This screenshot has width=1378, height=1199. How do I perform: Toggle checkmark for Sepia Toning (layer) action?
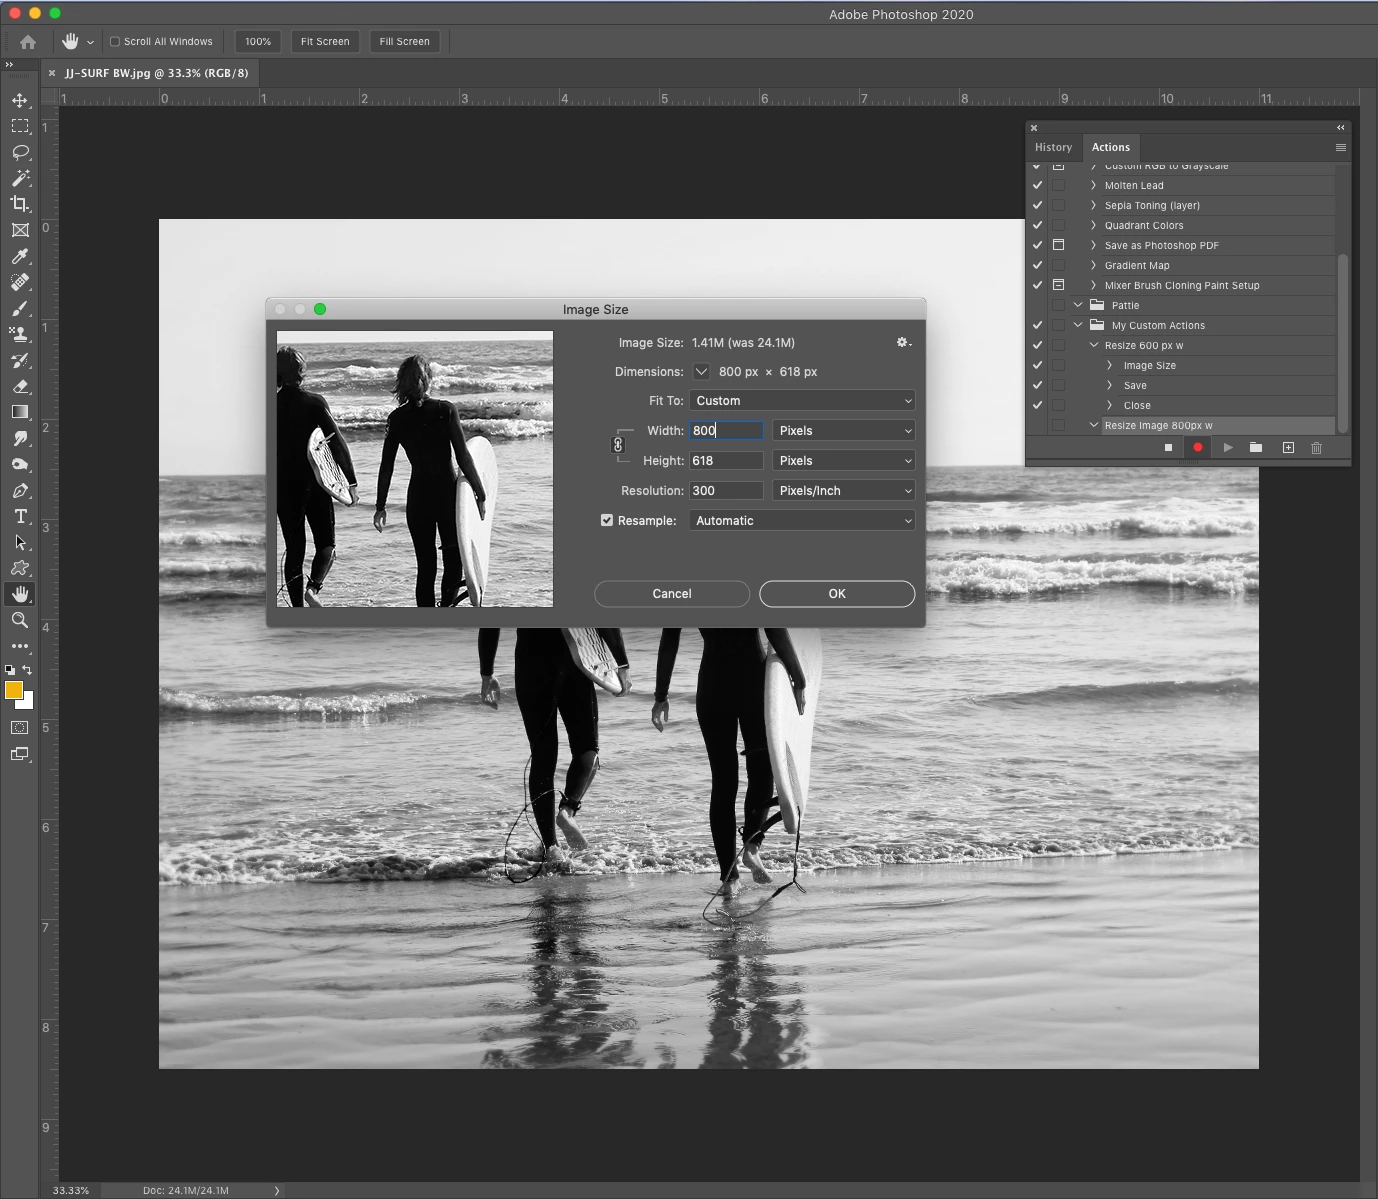click(x=1038, y=205)
